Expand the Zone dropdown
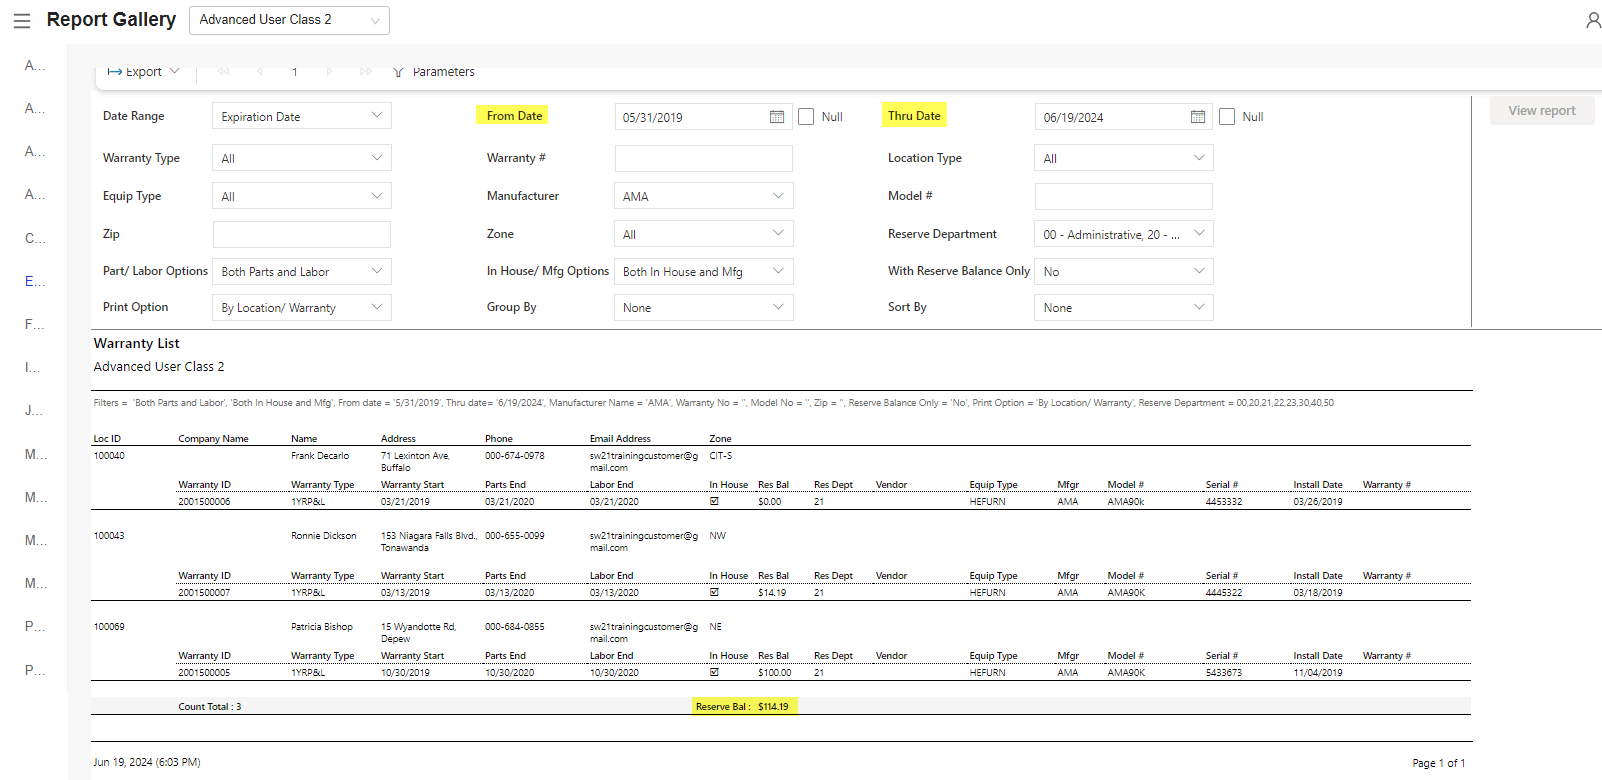Viewport: 1602px width, 780px height. pos(704,234)
